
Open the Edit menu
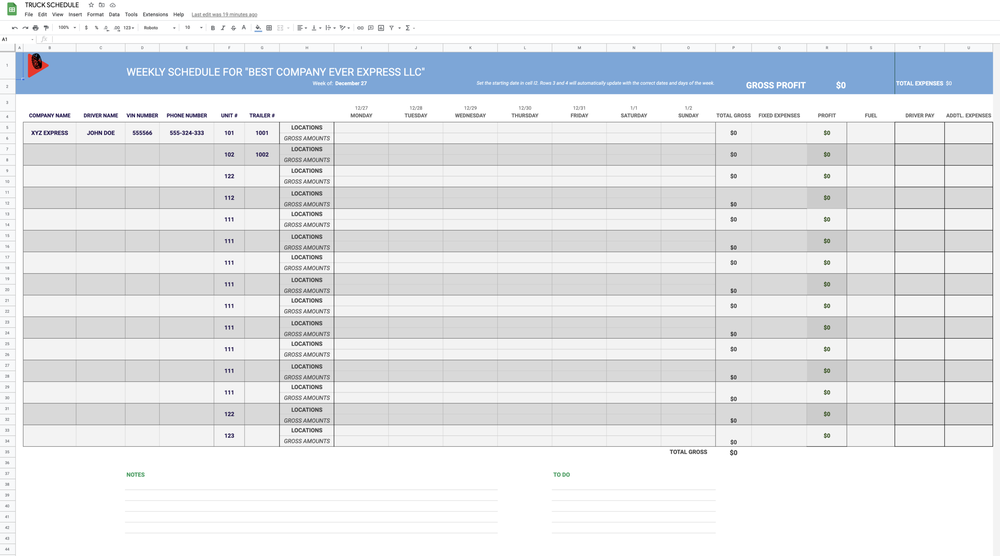coord(42,15)
